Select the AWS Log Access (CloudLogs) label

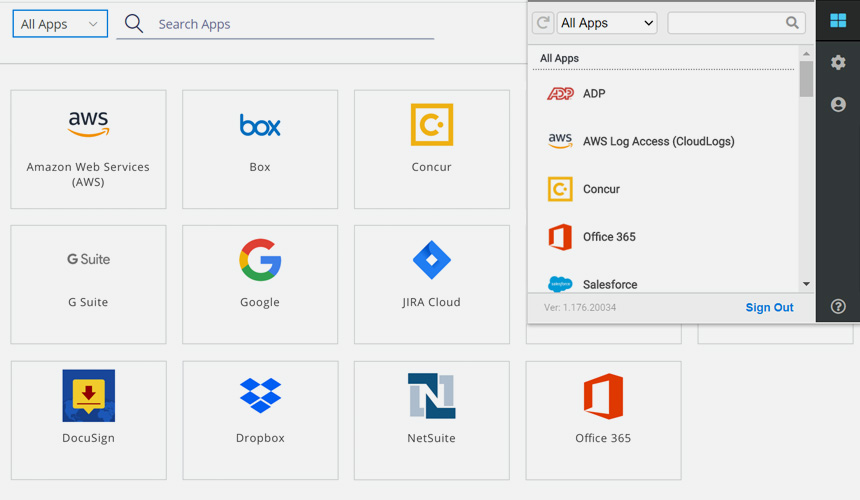tap(659, 141)
